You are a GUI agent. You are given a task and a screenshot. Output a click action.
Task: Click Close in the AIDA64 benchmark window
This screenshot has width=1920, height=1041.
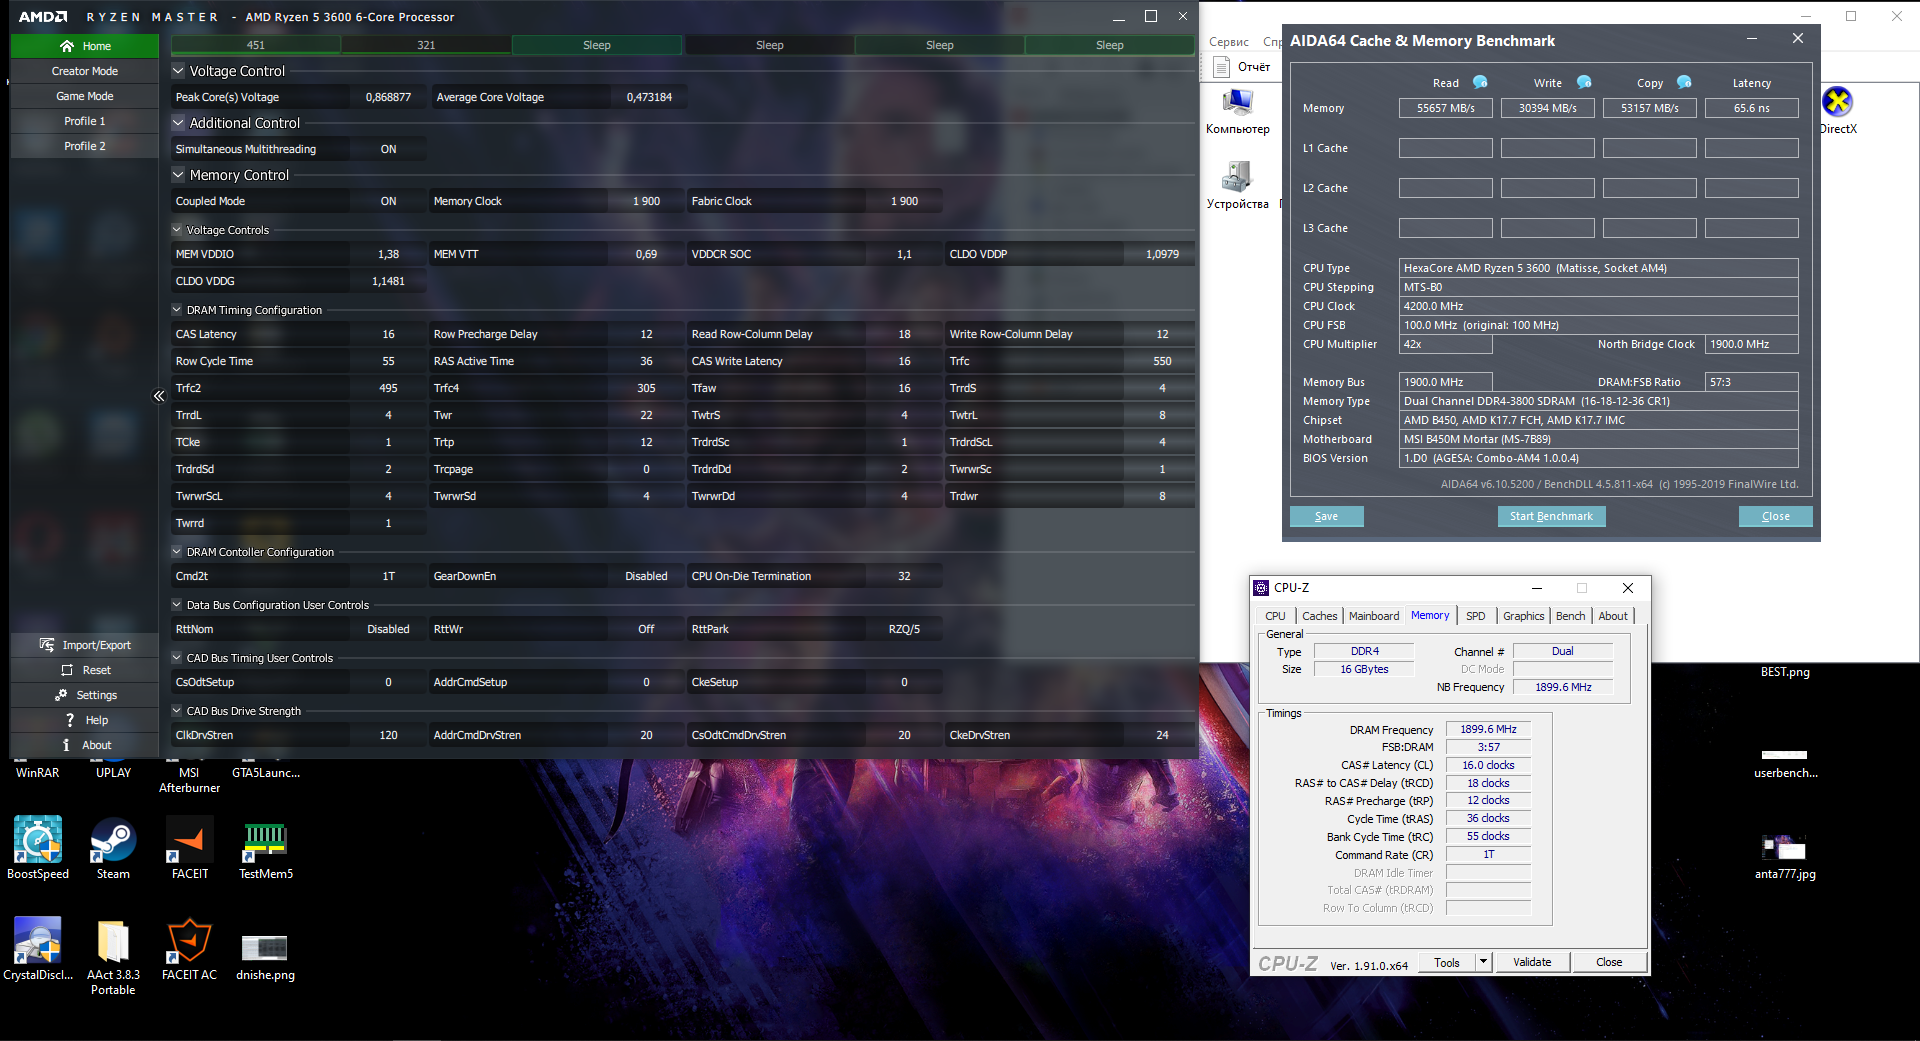coord(1775,516)
